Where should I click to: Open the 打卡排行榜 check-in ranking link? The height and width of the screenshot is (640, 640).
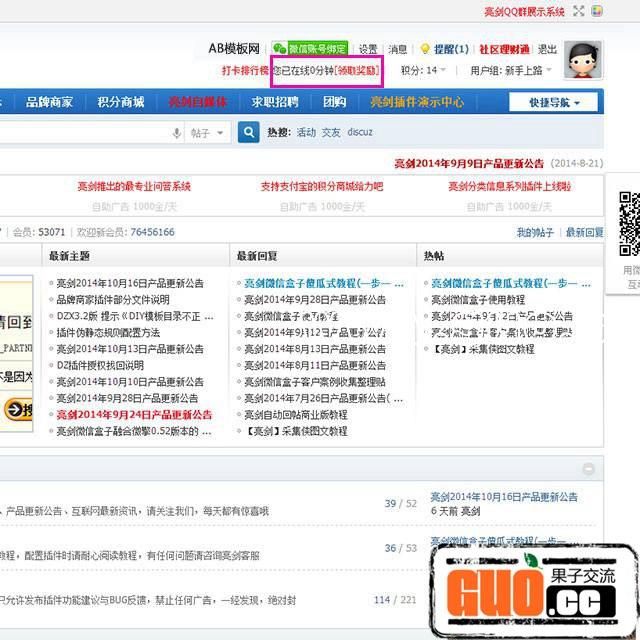tap(245, 71)
